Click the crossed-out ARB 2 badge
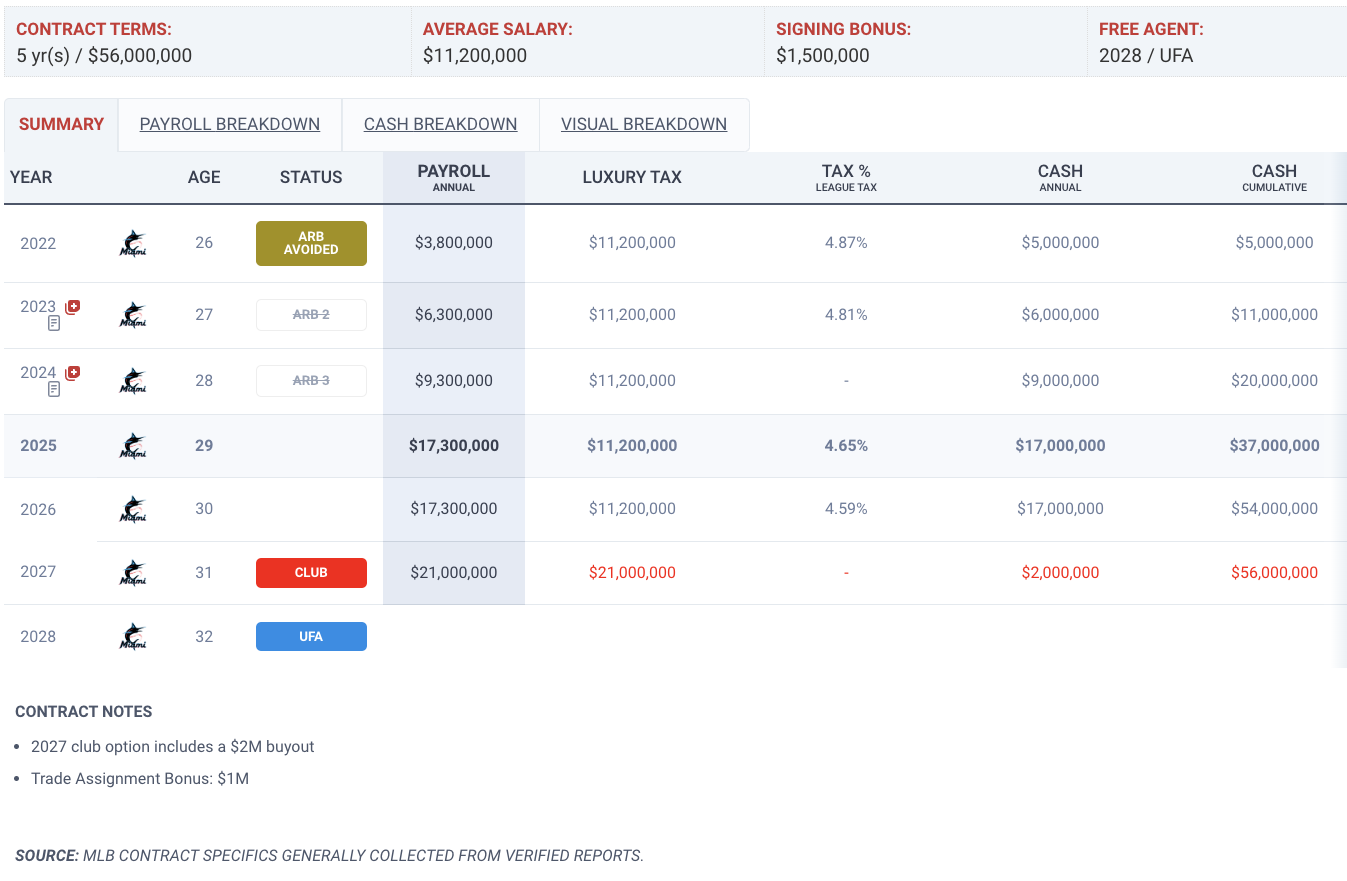The height and width of the screenshot is (881, 1347). tap(311, 315)
